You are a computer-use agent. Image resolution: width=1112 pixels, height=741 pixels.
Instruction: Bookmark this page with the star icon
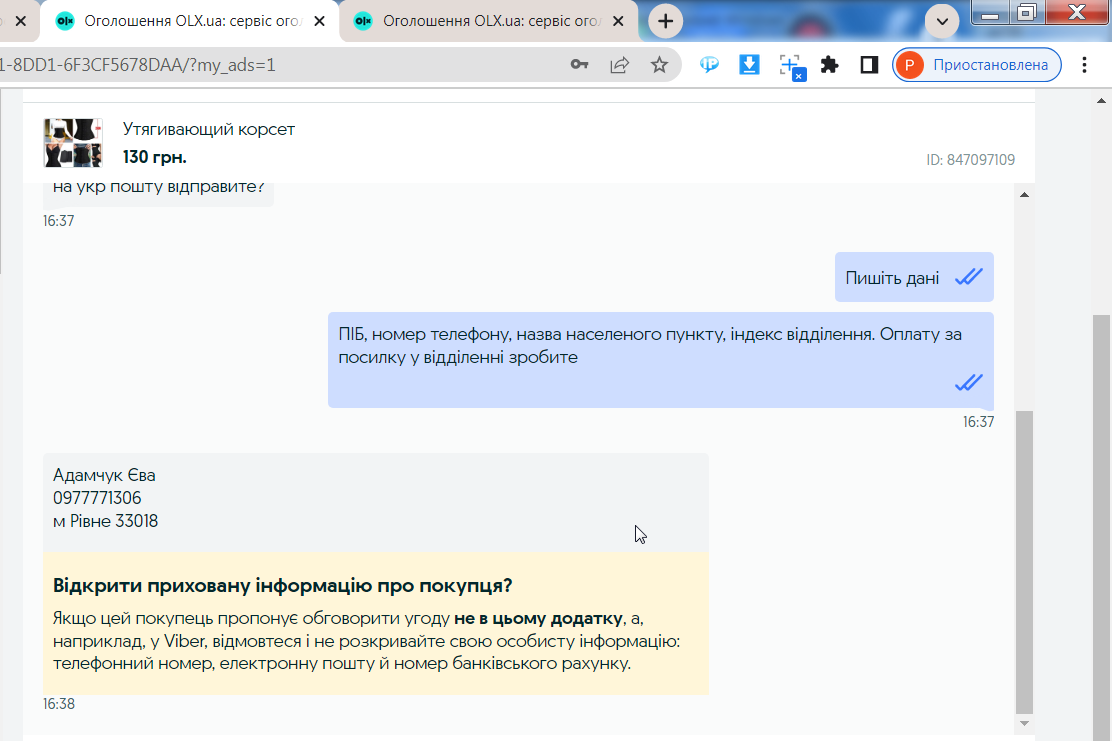pos(660,65)
